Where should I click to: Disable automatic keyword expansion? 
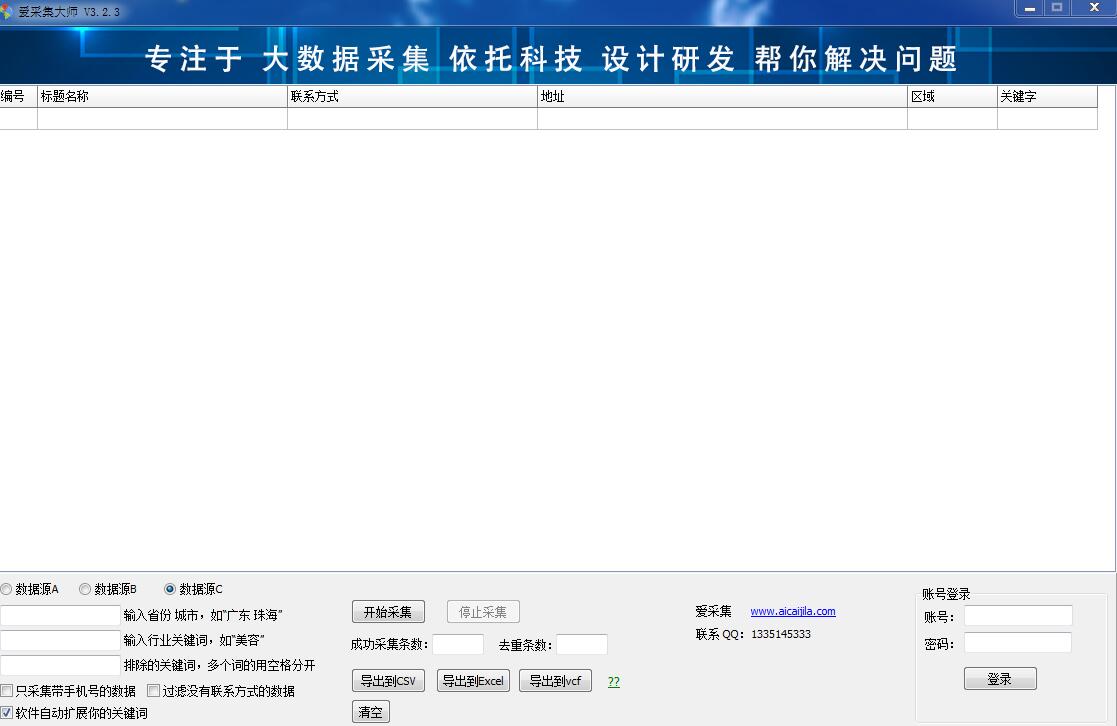point(7,713)
